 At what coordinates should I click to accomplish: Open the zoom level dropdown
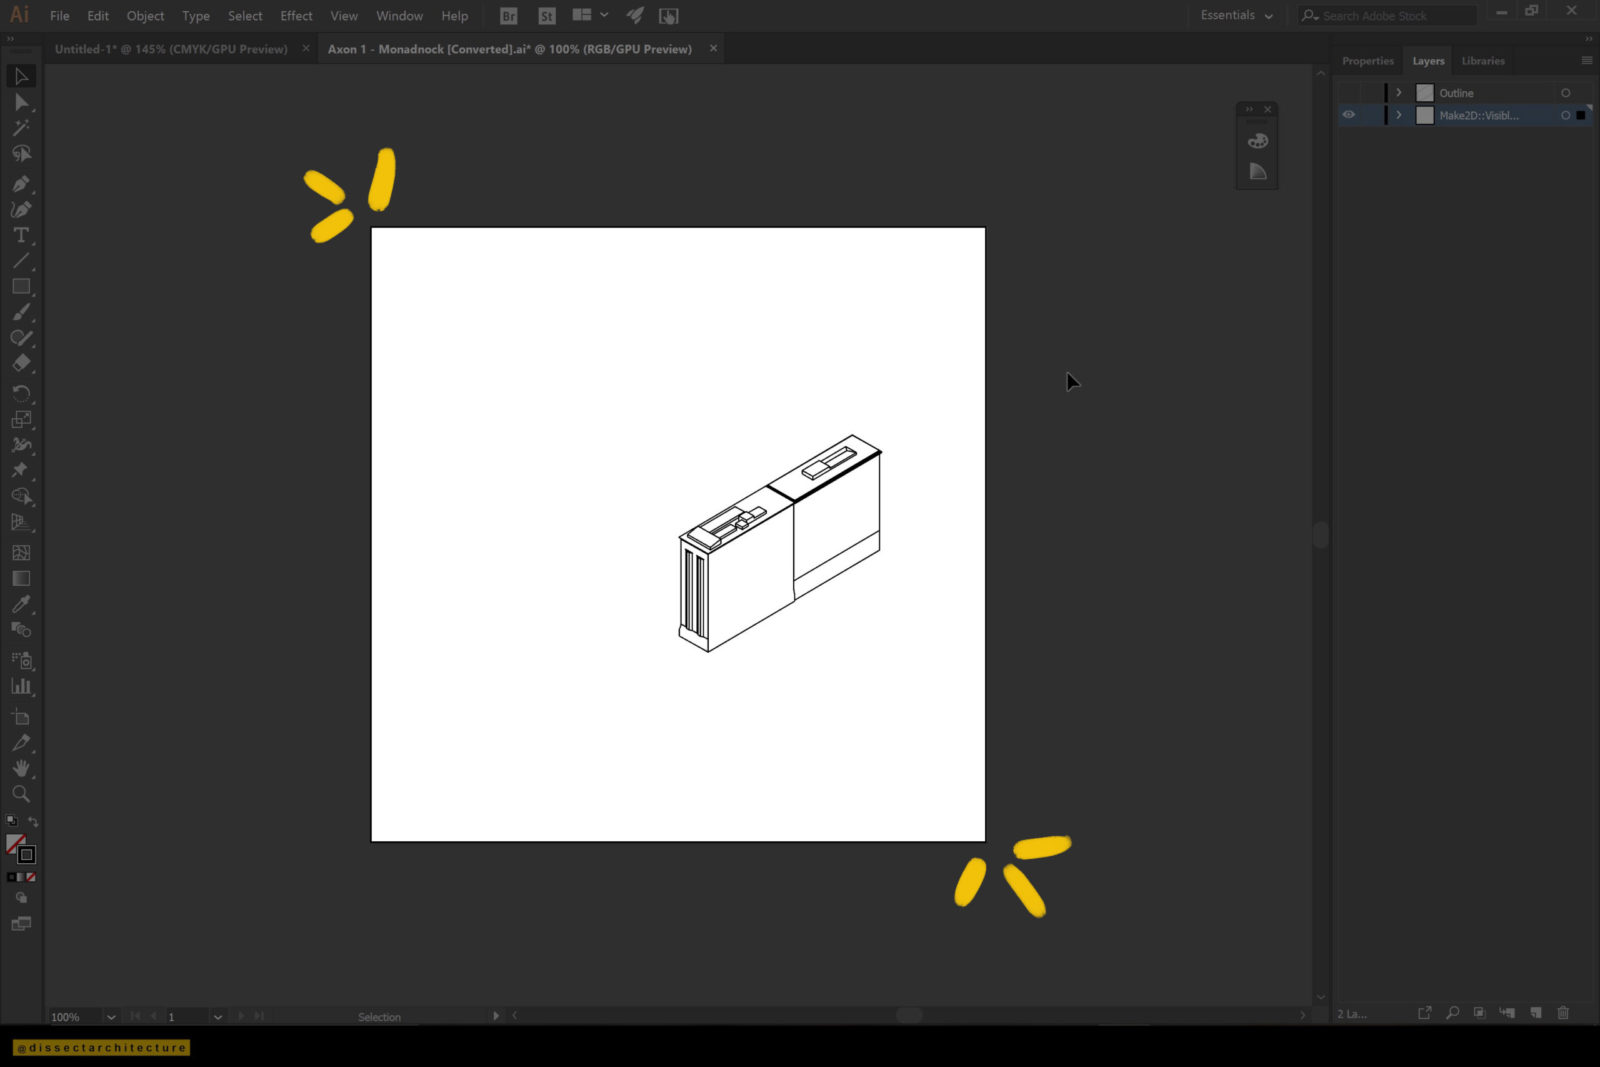tap(111, 1017)
